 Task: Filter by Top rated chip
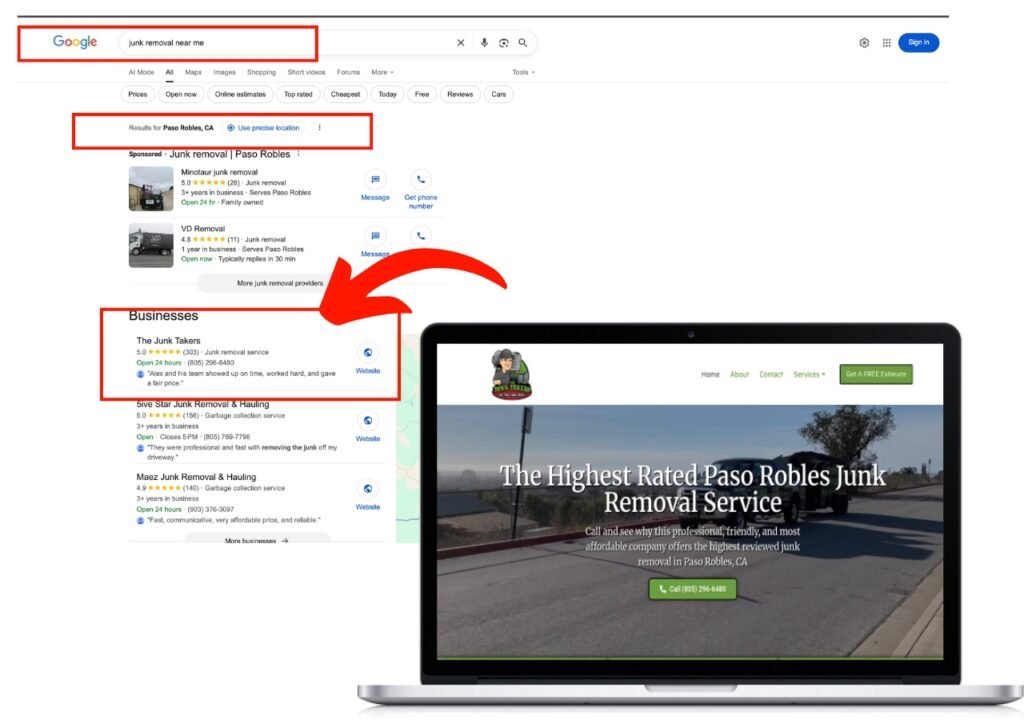pos(298,95)
